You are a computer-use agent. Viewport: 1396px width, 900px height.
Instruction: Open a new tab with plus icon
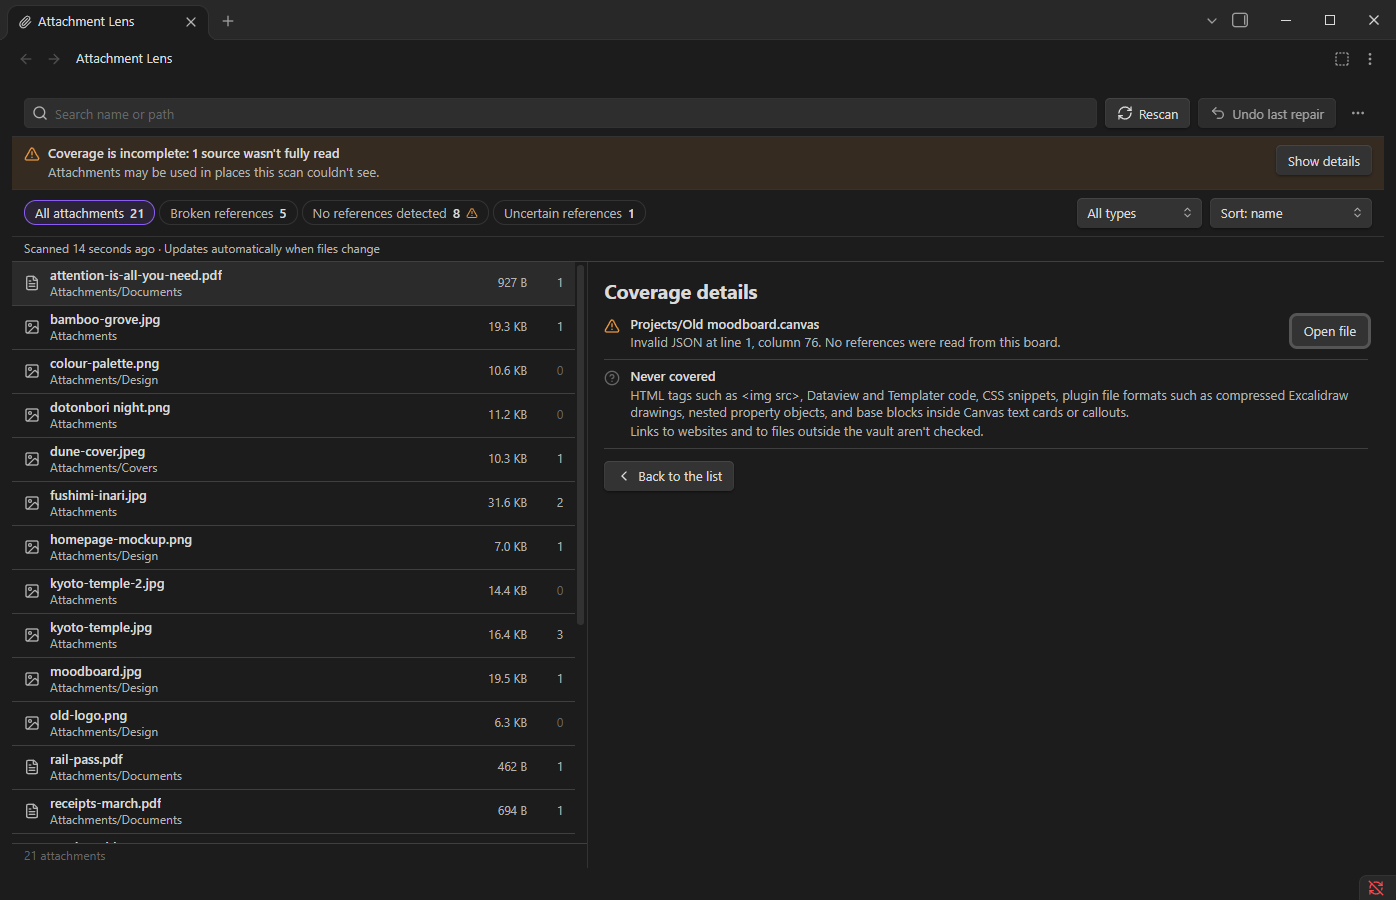(228, 21)
